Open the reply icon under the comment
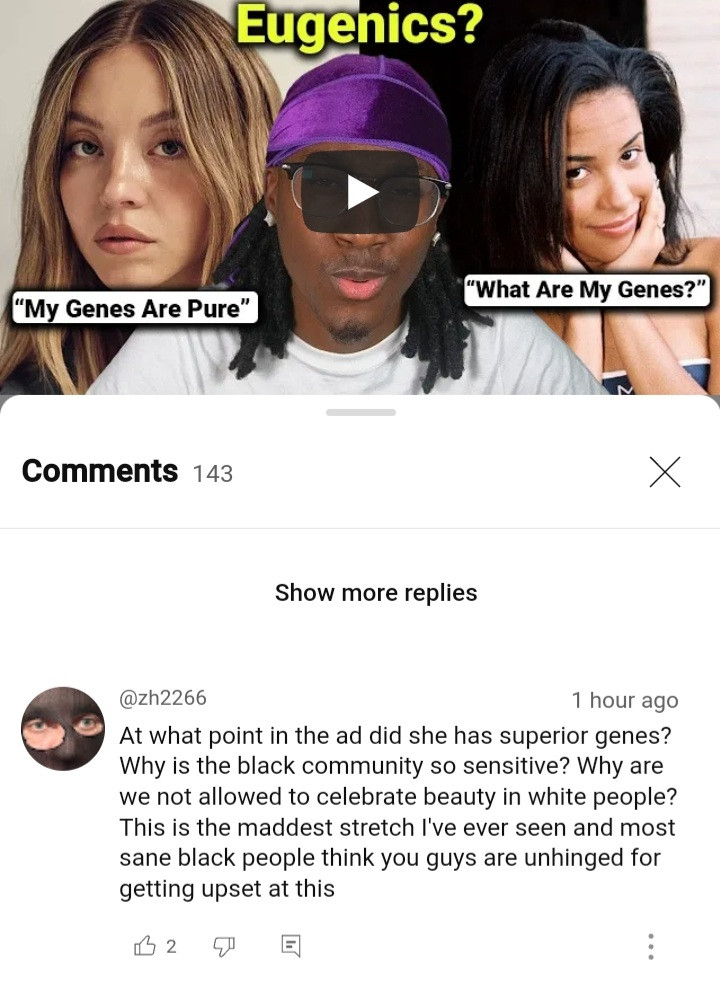The height and width of the screenshot is (1005, 720). point(290,946)
